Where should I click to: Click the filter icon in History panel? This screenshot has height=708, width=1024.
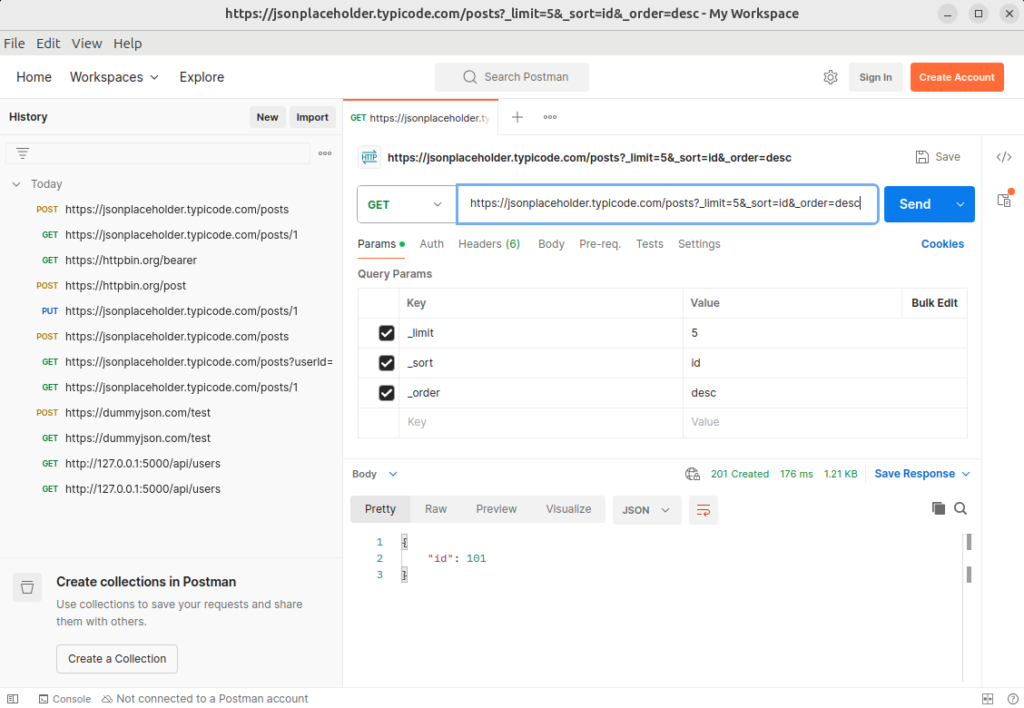(x=23, y=153)
